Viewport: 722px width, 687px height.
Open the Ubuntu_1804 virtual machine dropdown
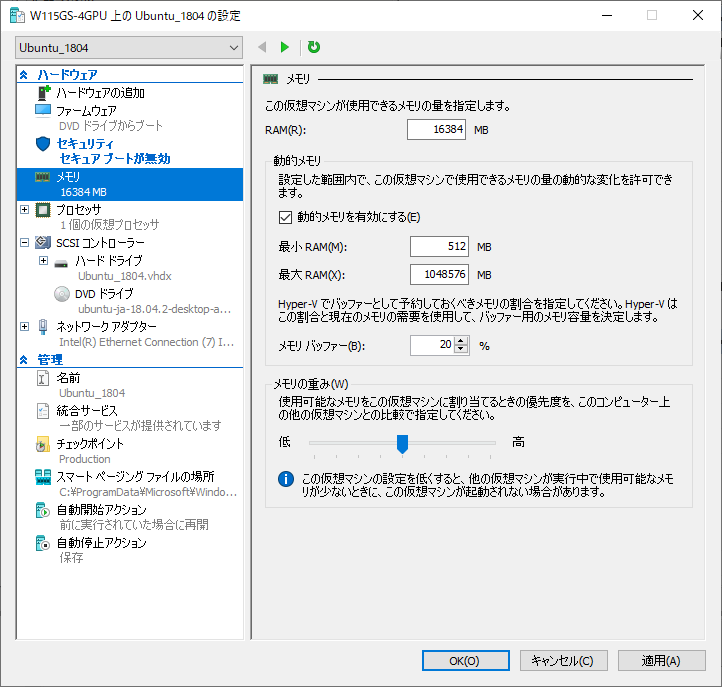tap(129, 48)
